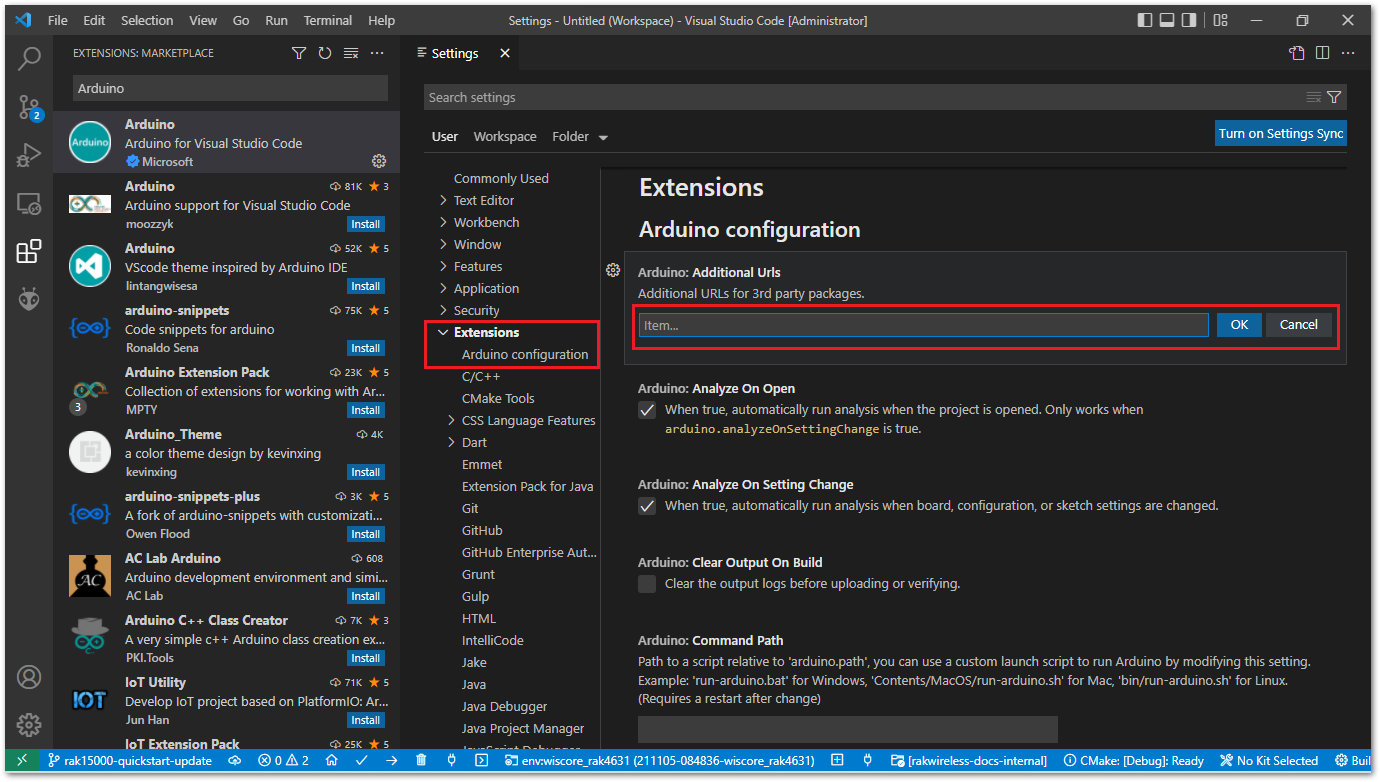
Task: Select Arduino configuration in settings tree
Action: (525, 354)
